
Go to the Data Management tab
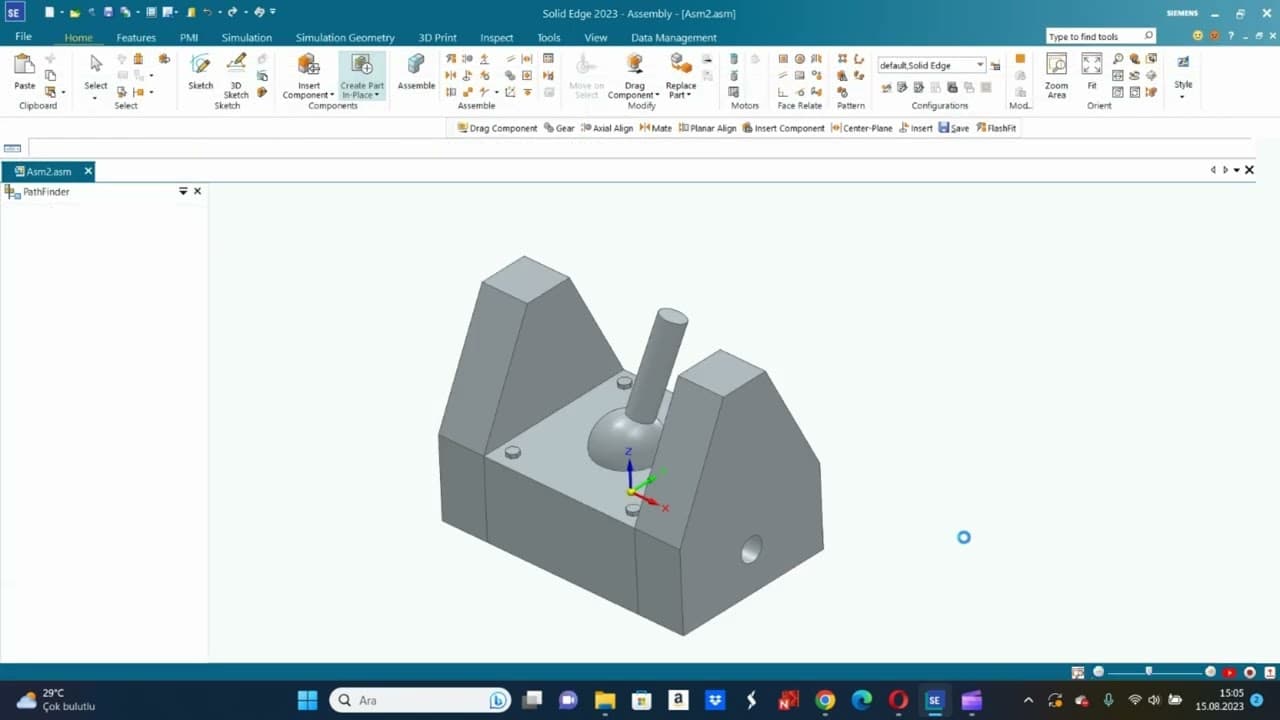click(x=673, y=38)
